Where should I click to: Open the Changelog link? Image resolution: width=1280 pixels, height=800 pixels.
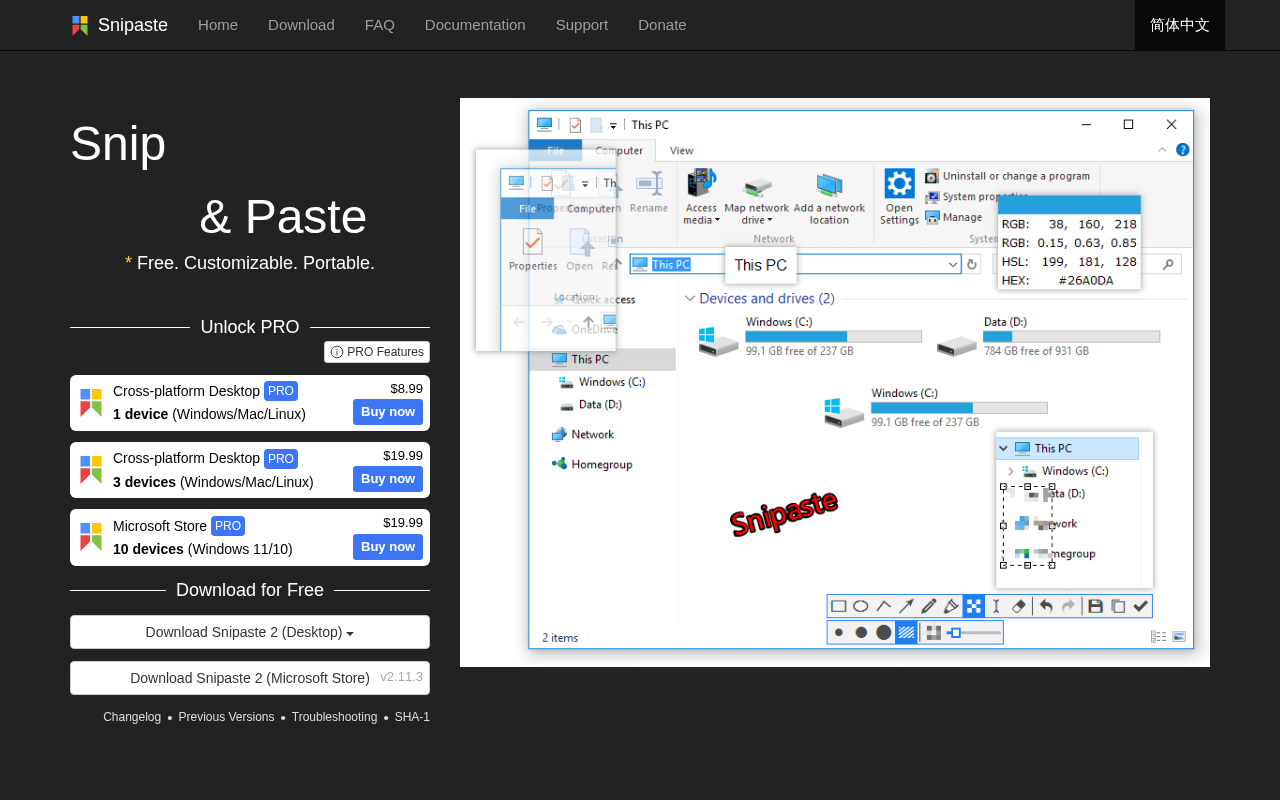(x=132, y=717)
